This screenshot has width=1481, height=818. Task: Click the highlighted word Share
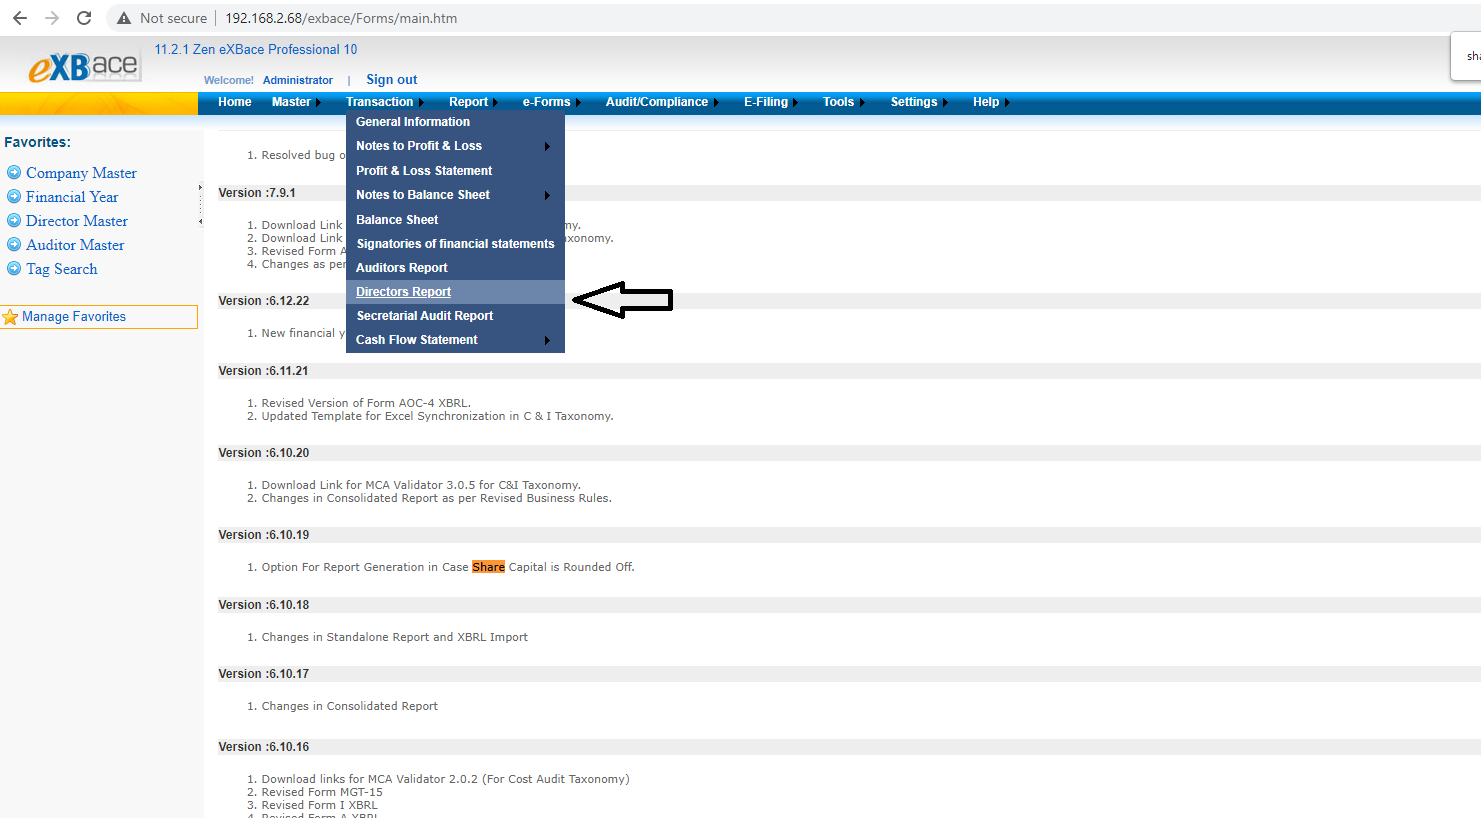point(488,567)
